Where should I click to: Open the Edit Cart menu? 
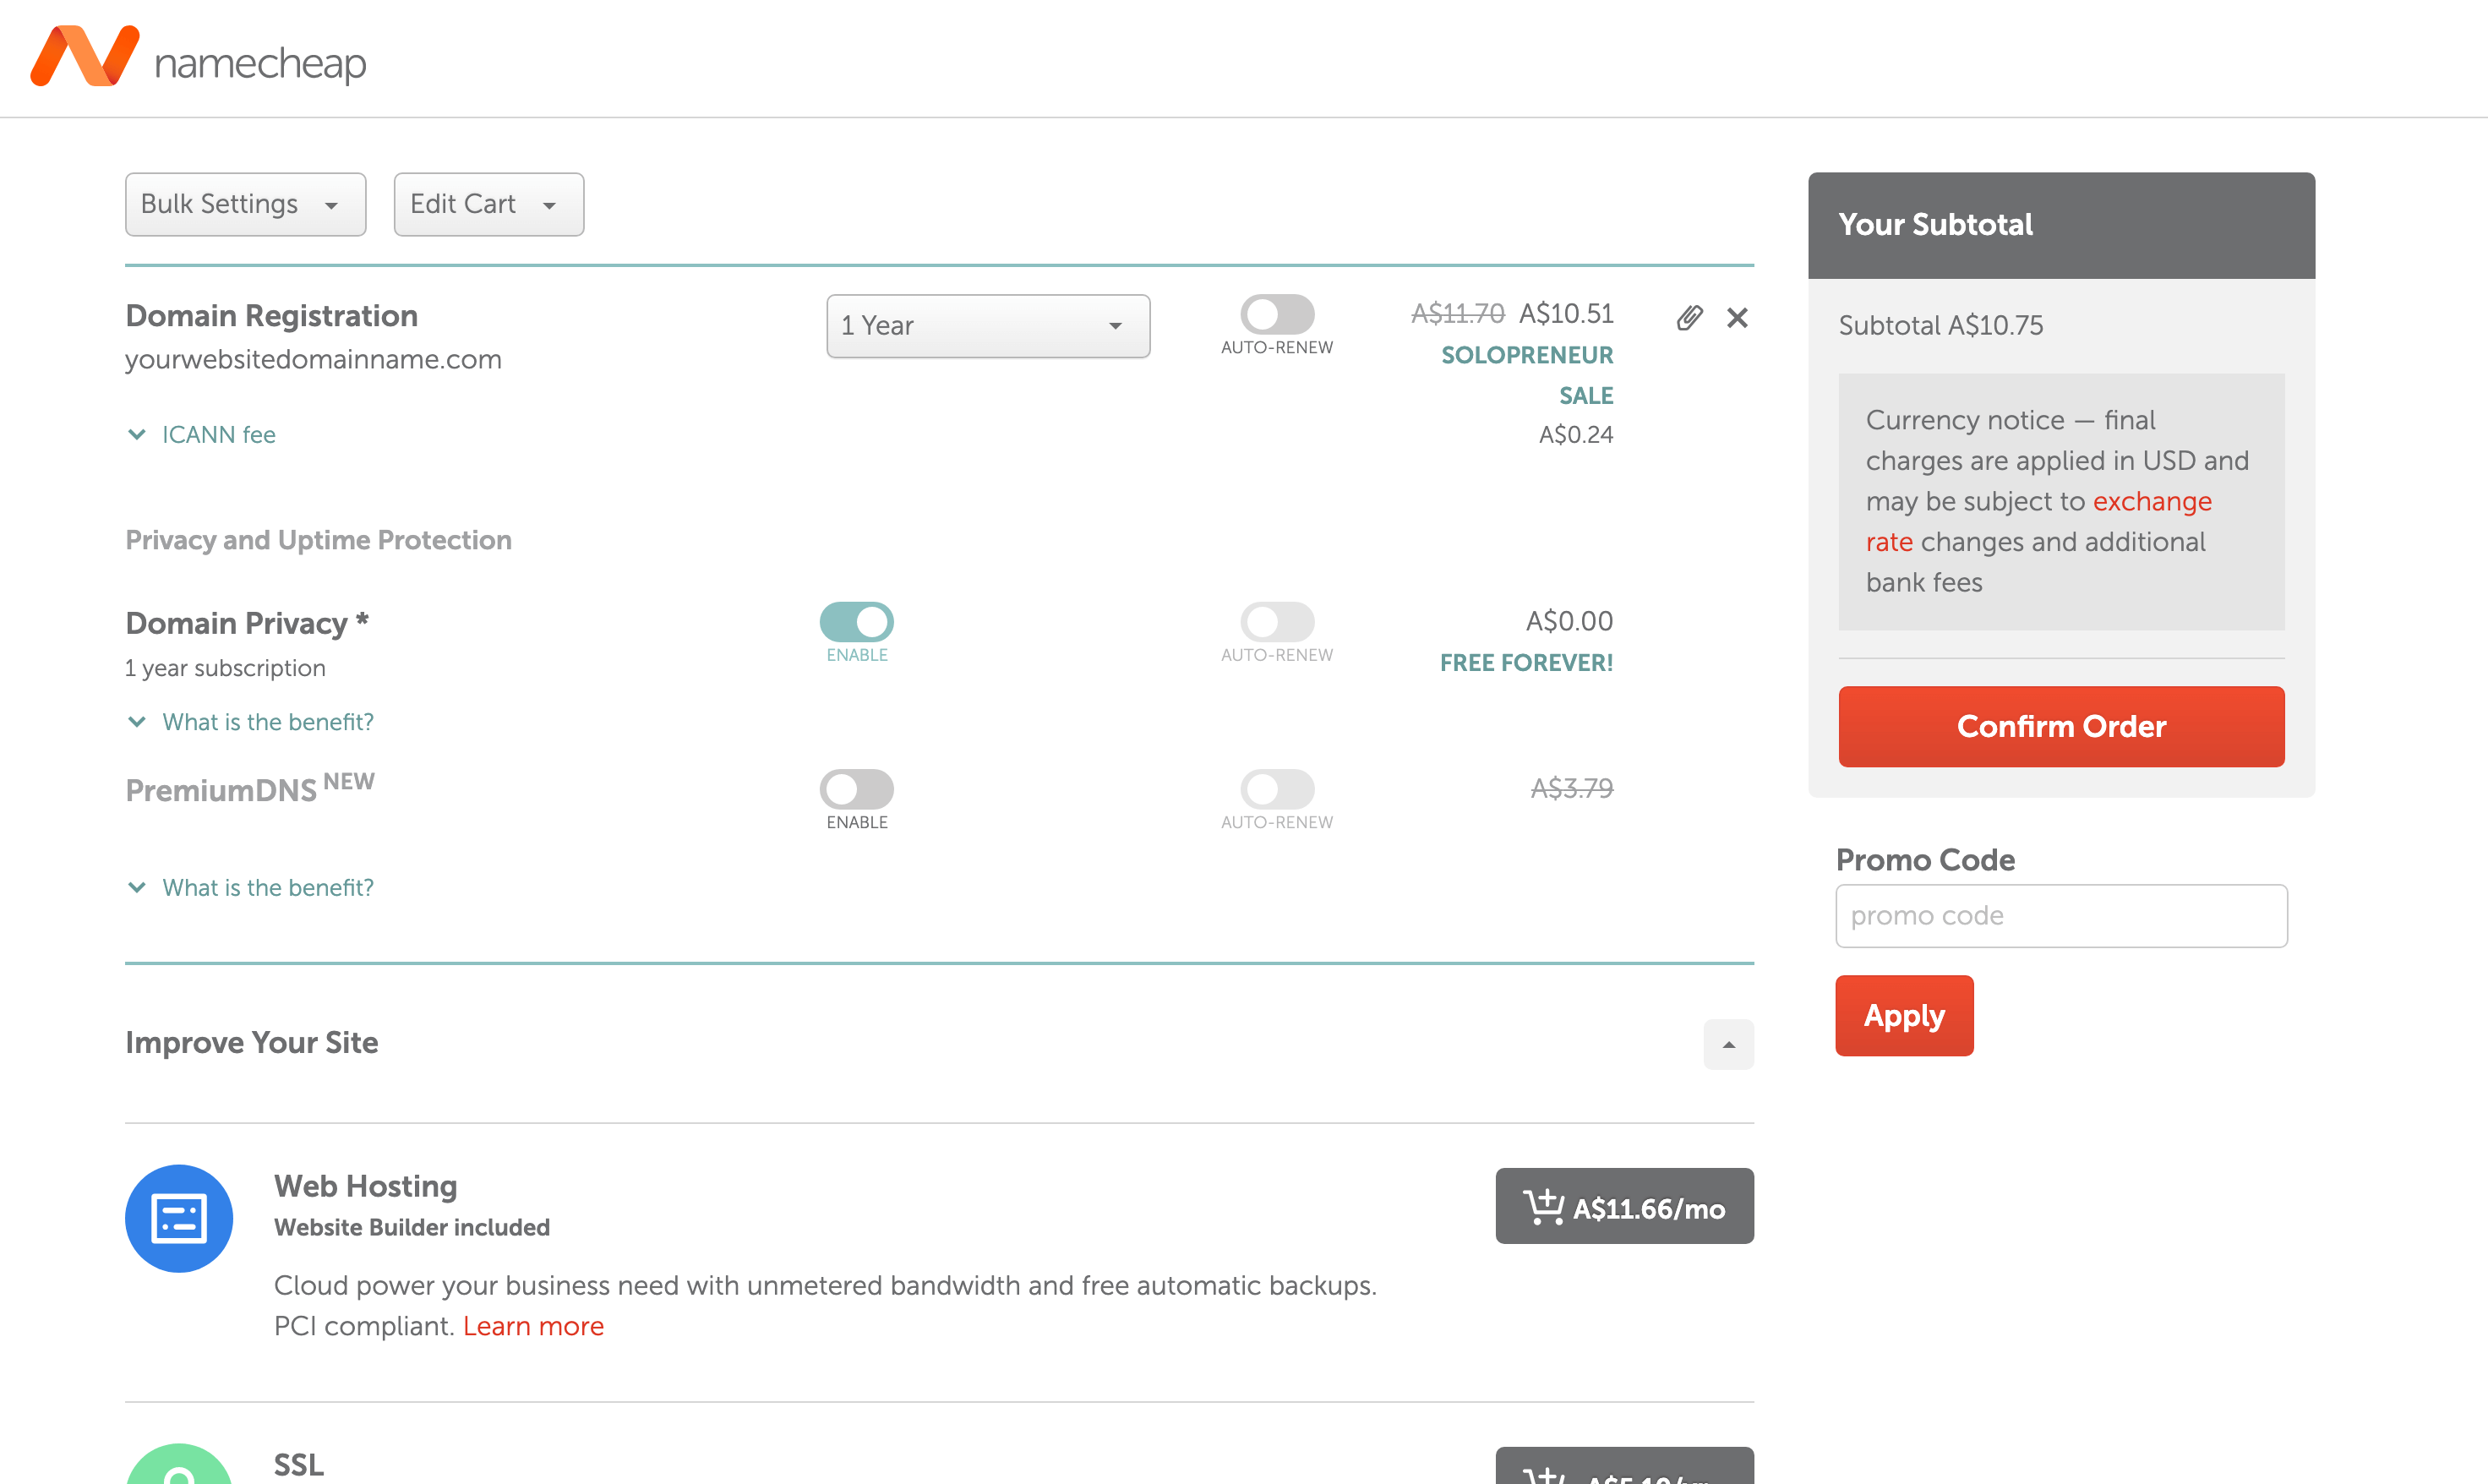pos(488,204)
